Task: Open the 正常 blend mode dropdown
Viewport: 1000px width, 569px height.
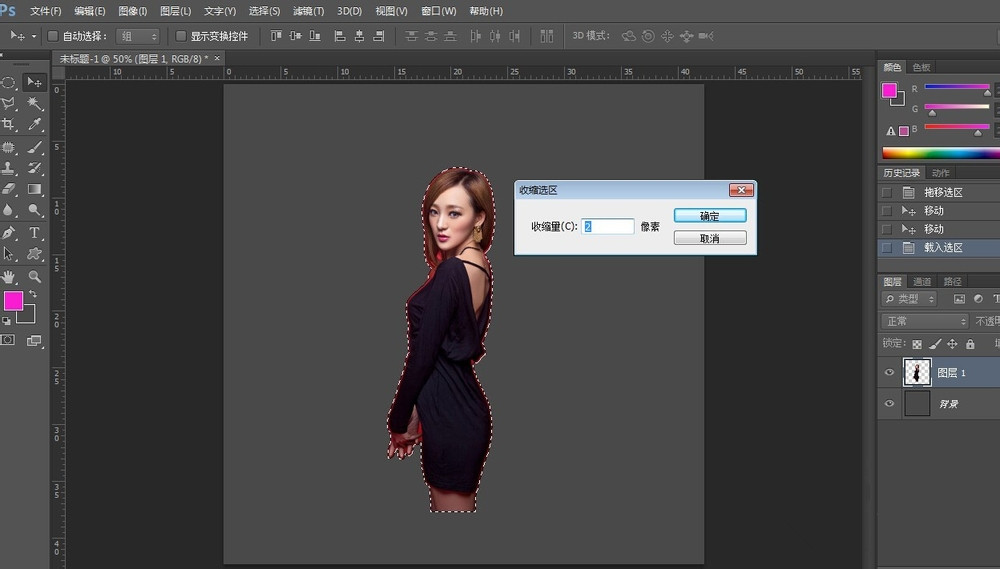Action: point(925,321)
